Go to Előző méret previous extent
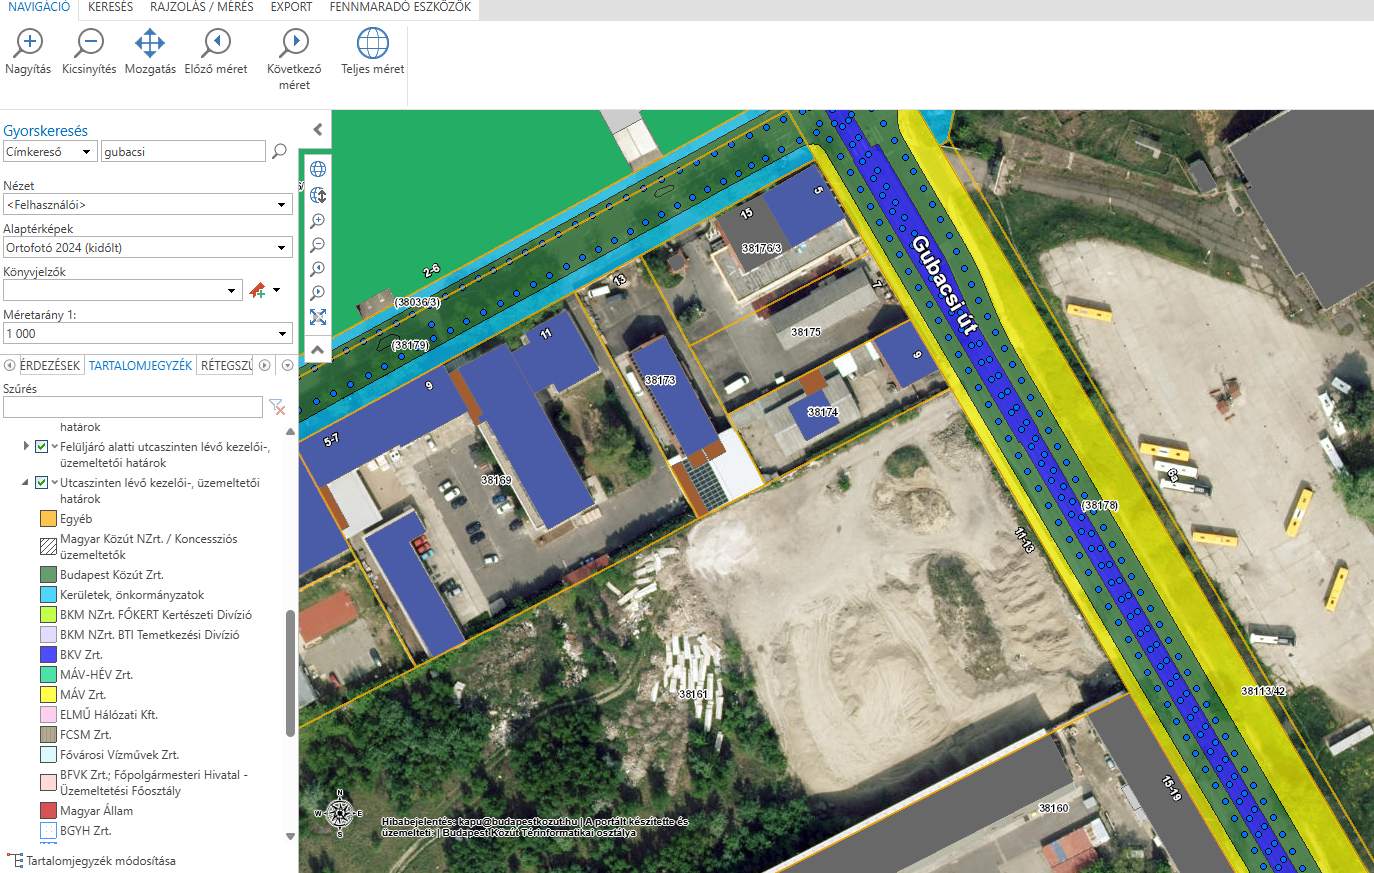This screenshot has height=873, width=1374. click(x=216, y=52)
